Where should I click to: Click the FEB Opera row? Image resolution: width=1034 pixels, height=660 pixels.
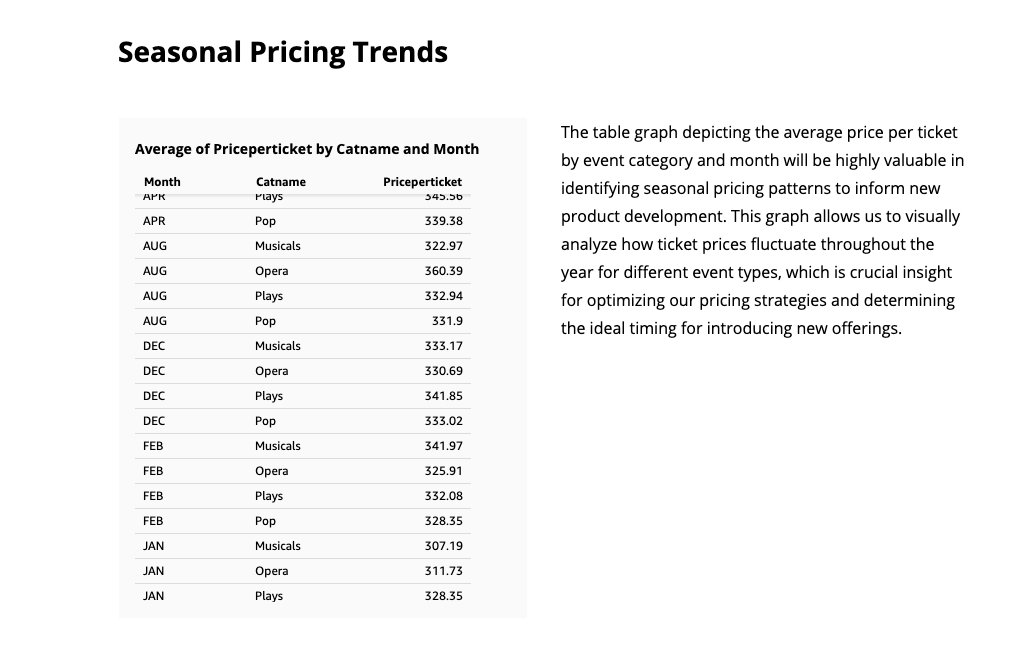point(303,471)
